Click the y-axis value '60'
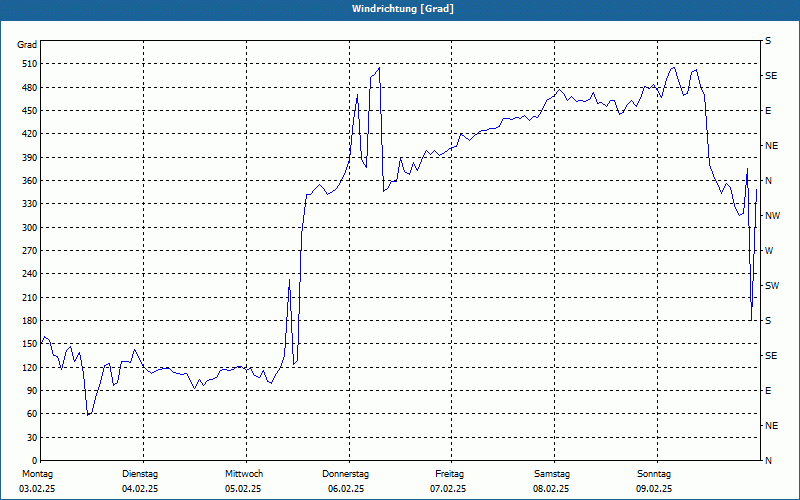 click(x=32, y=414)
